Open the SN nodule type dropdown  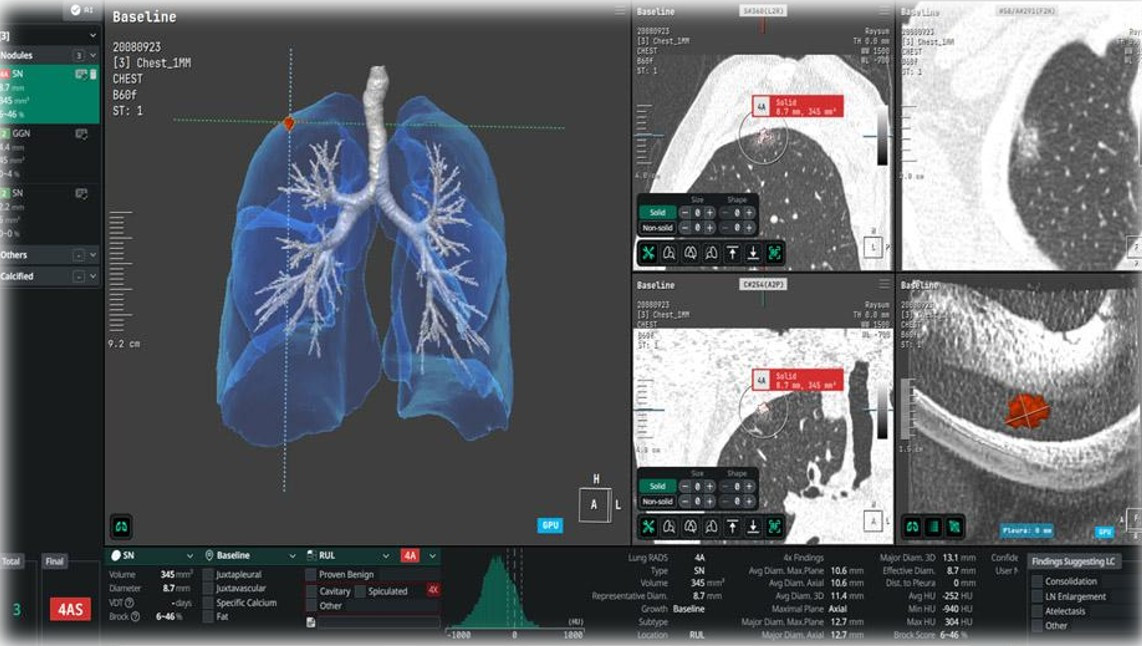click(151, 556)
